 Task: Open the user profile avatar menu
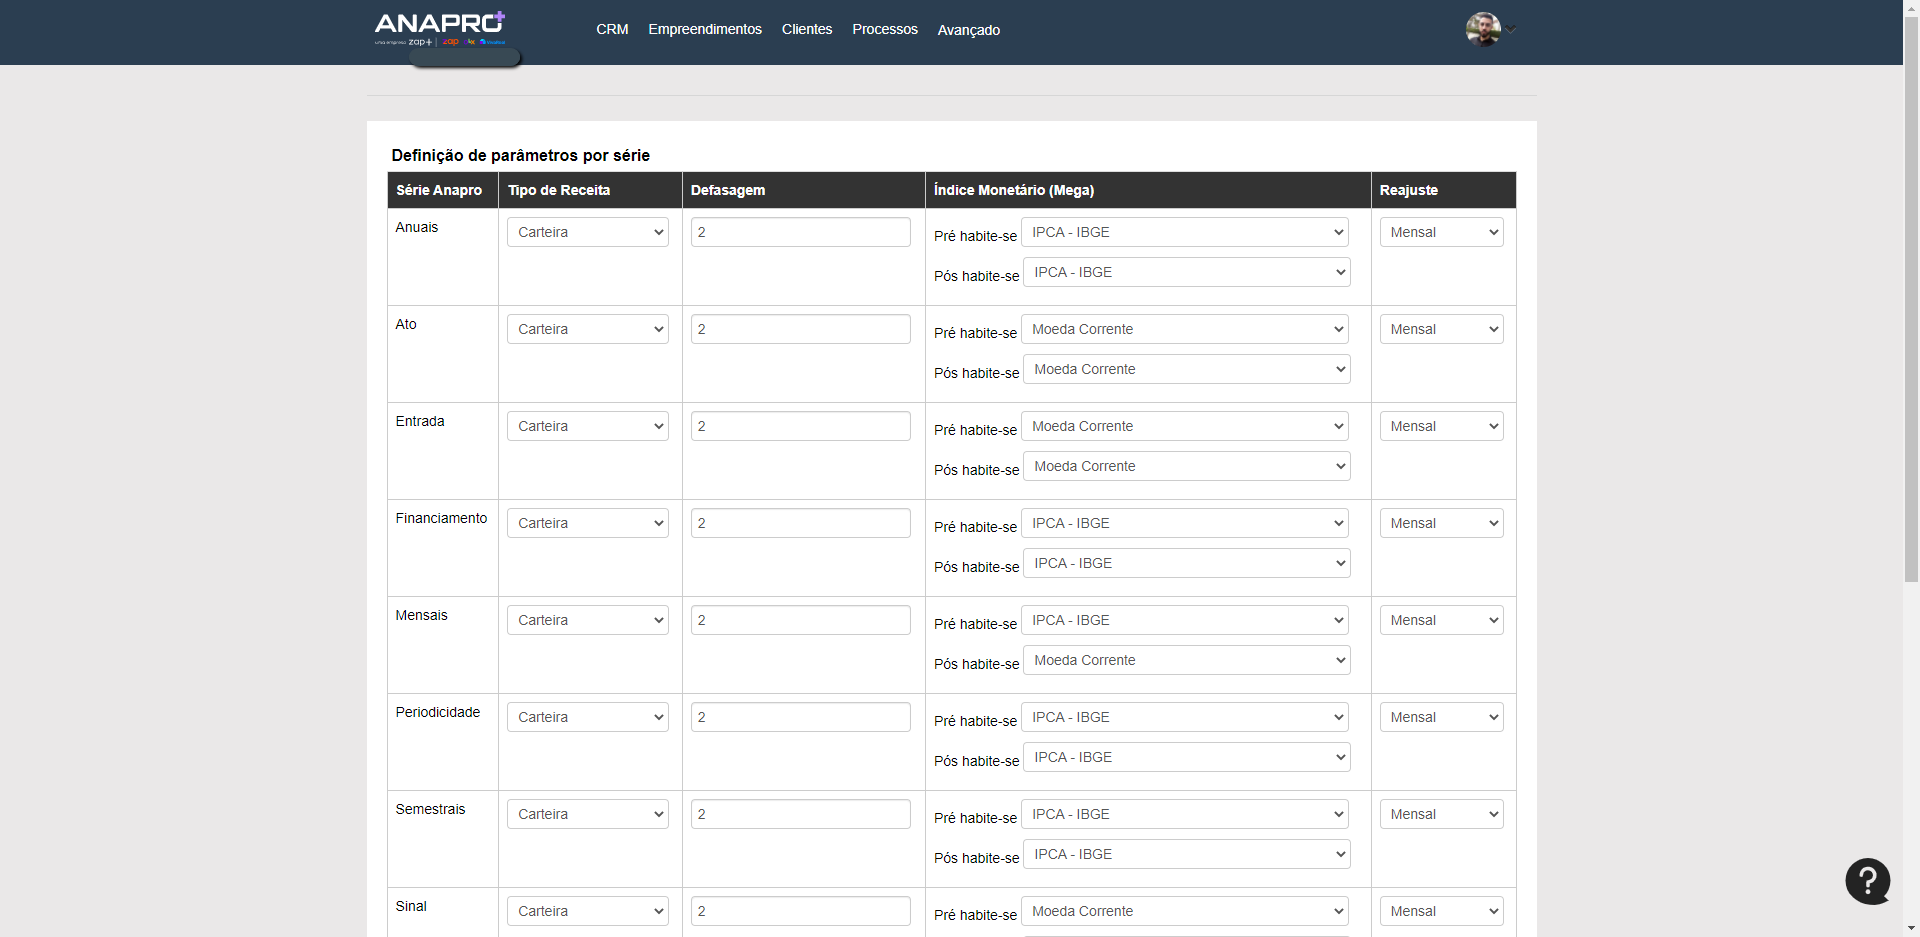(x=1483, y=29)
